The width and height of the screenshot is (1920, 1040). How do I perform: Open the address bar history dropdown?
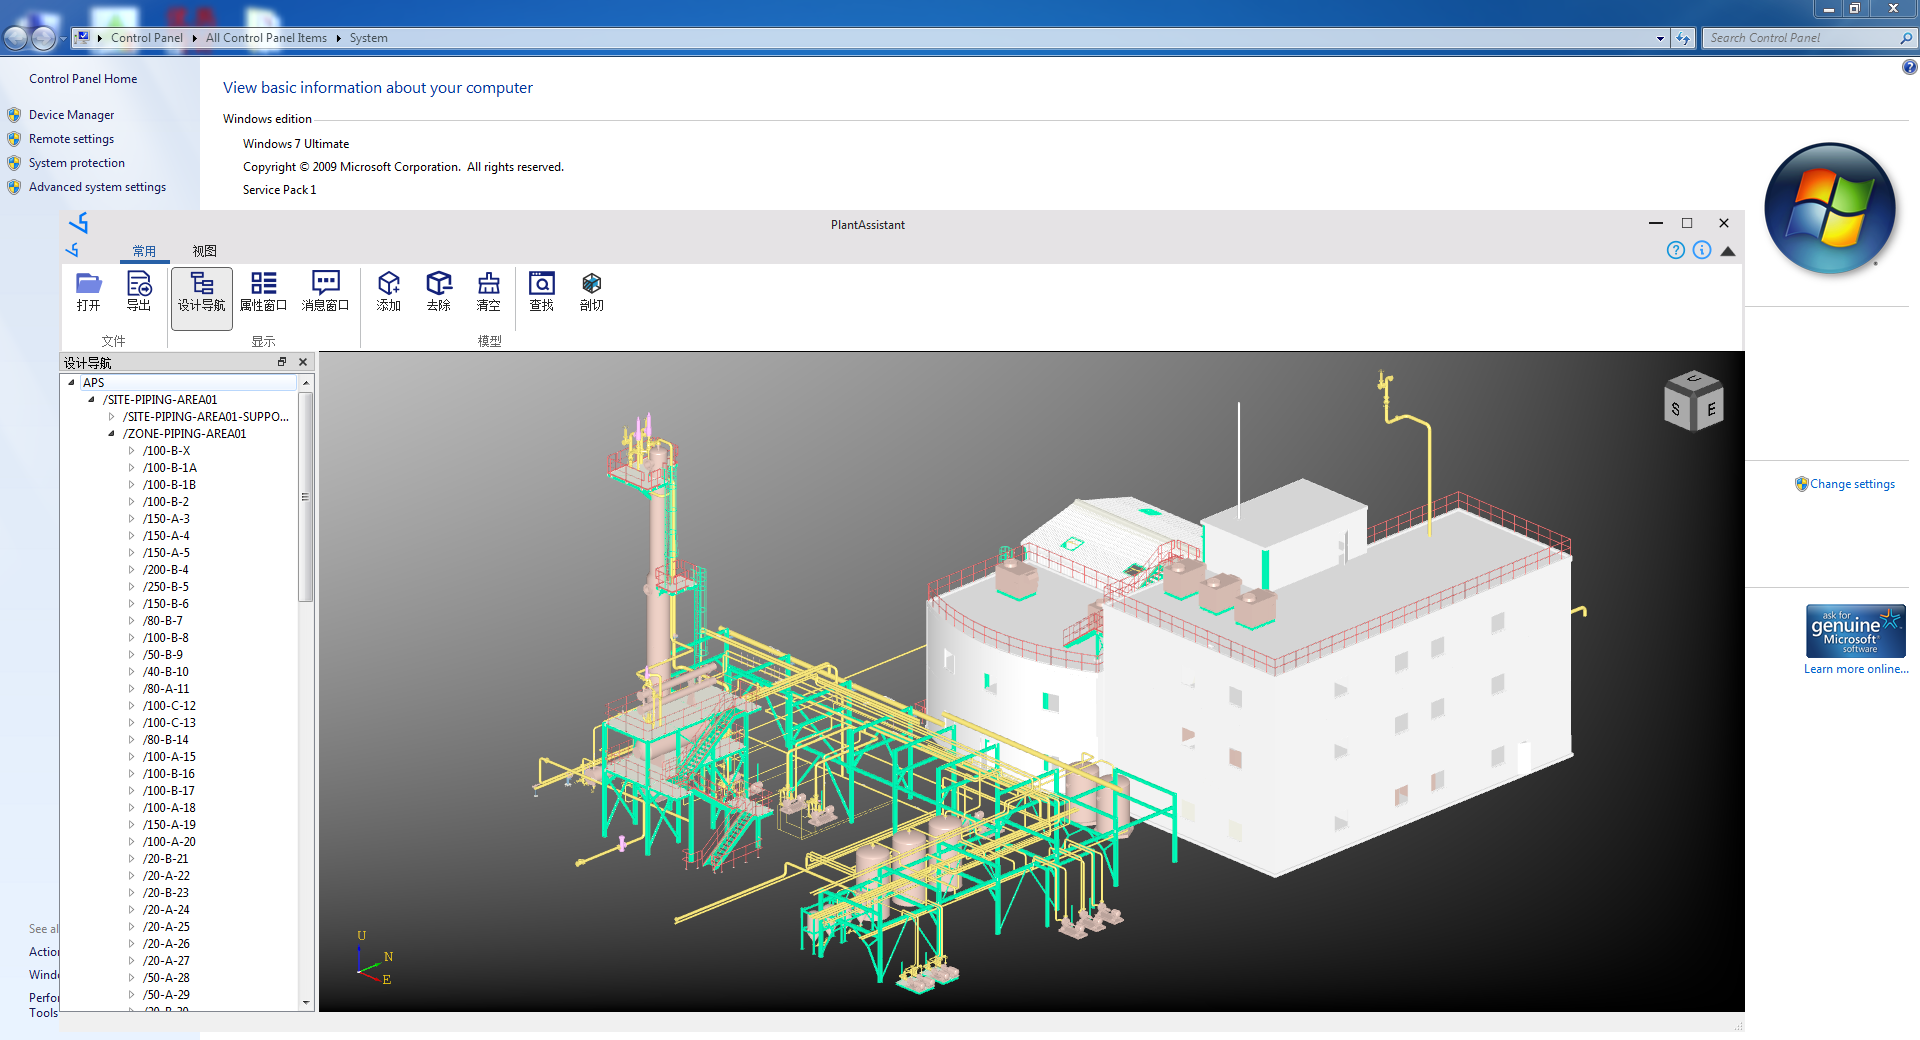click(1660, 38)
